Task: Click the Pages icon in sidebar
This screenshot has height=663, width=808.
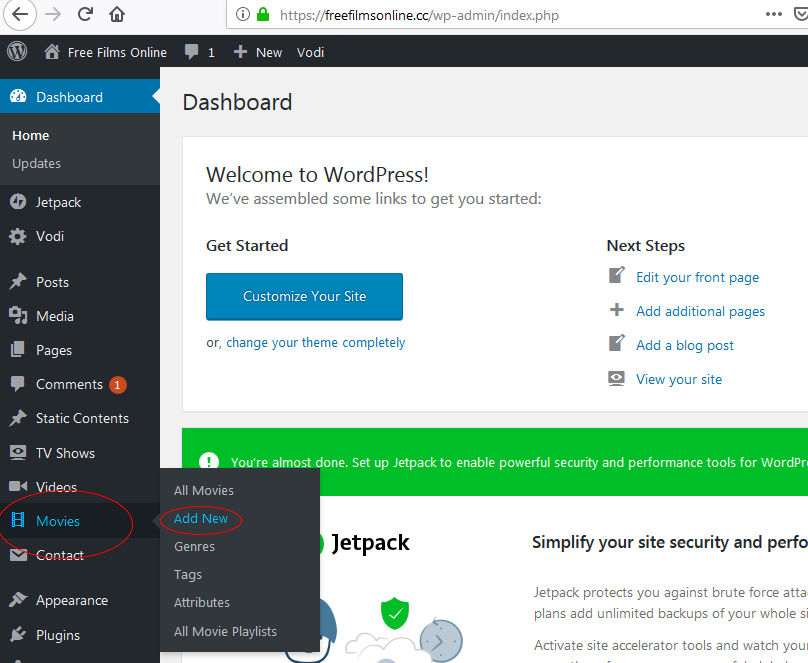Action: (x=18, y=349)
